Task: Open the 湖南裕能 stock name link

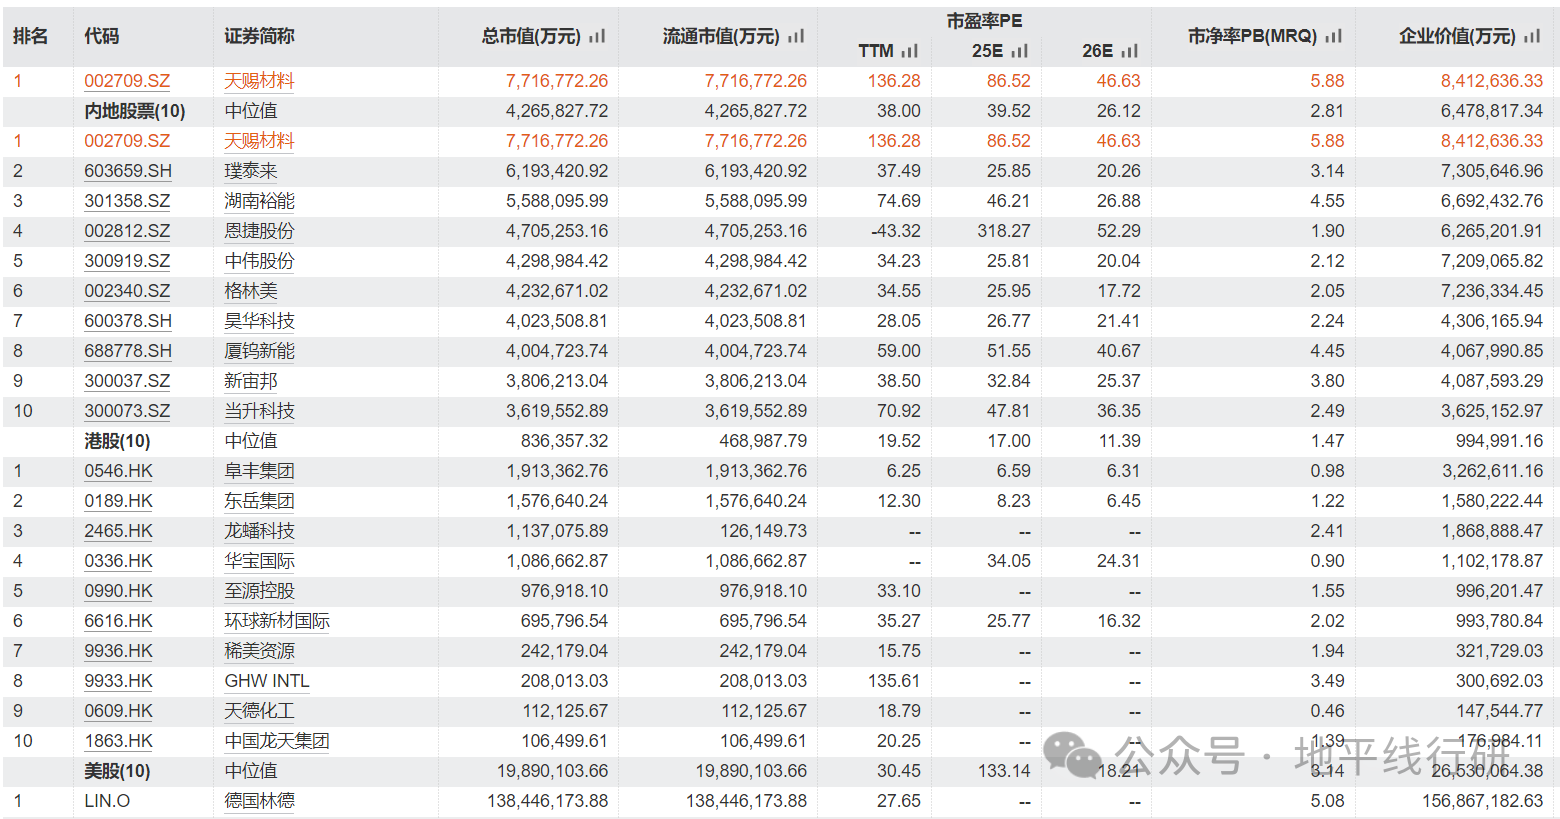Action: (x=259, y=201)
